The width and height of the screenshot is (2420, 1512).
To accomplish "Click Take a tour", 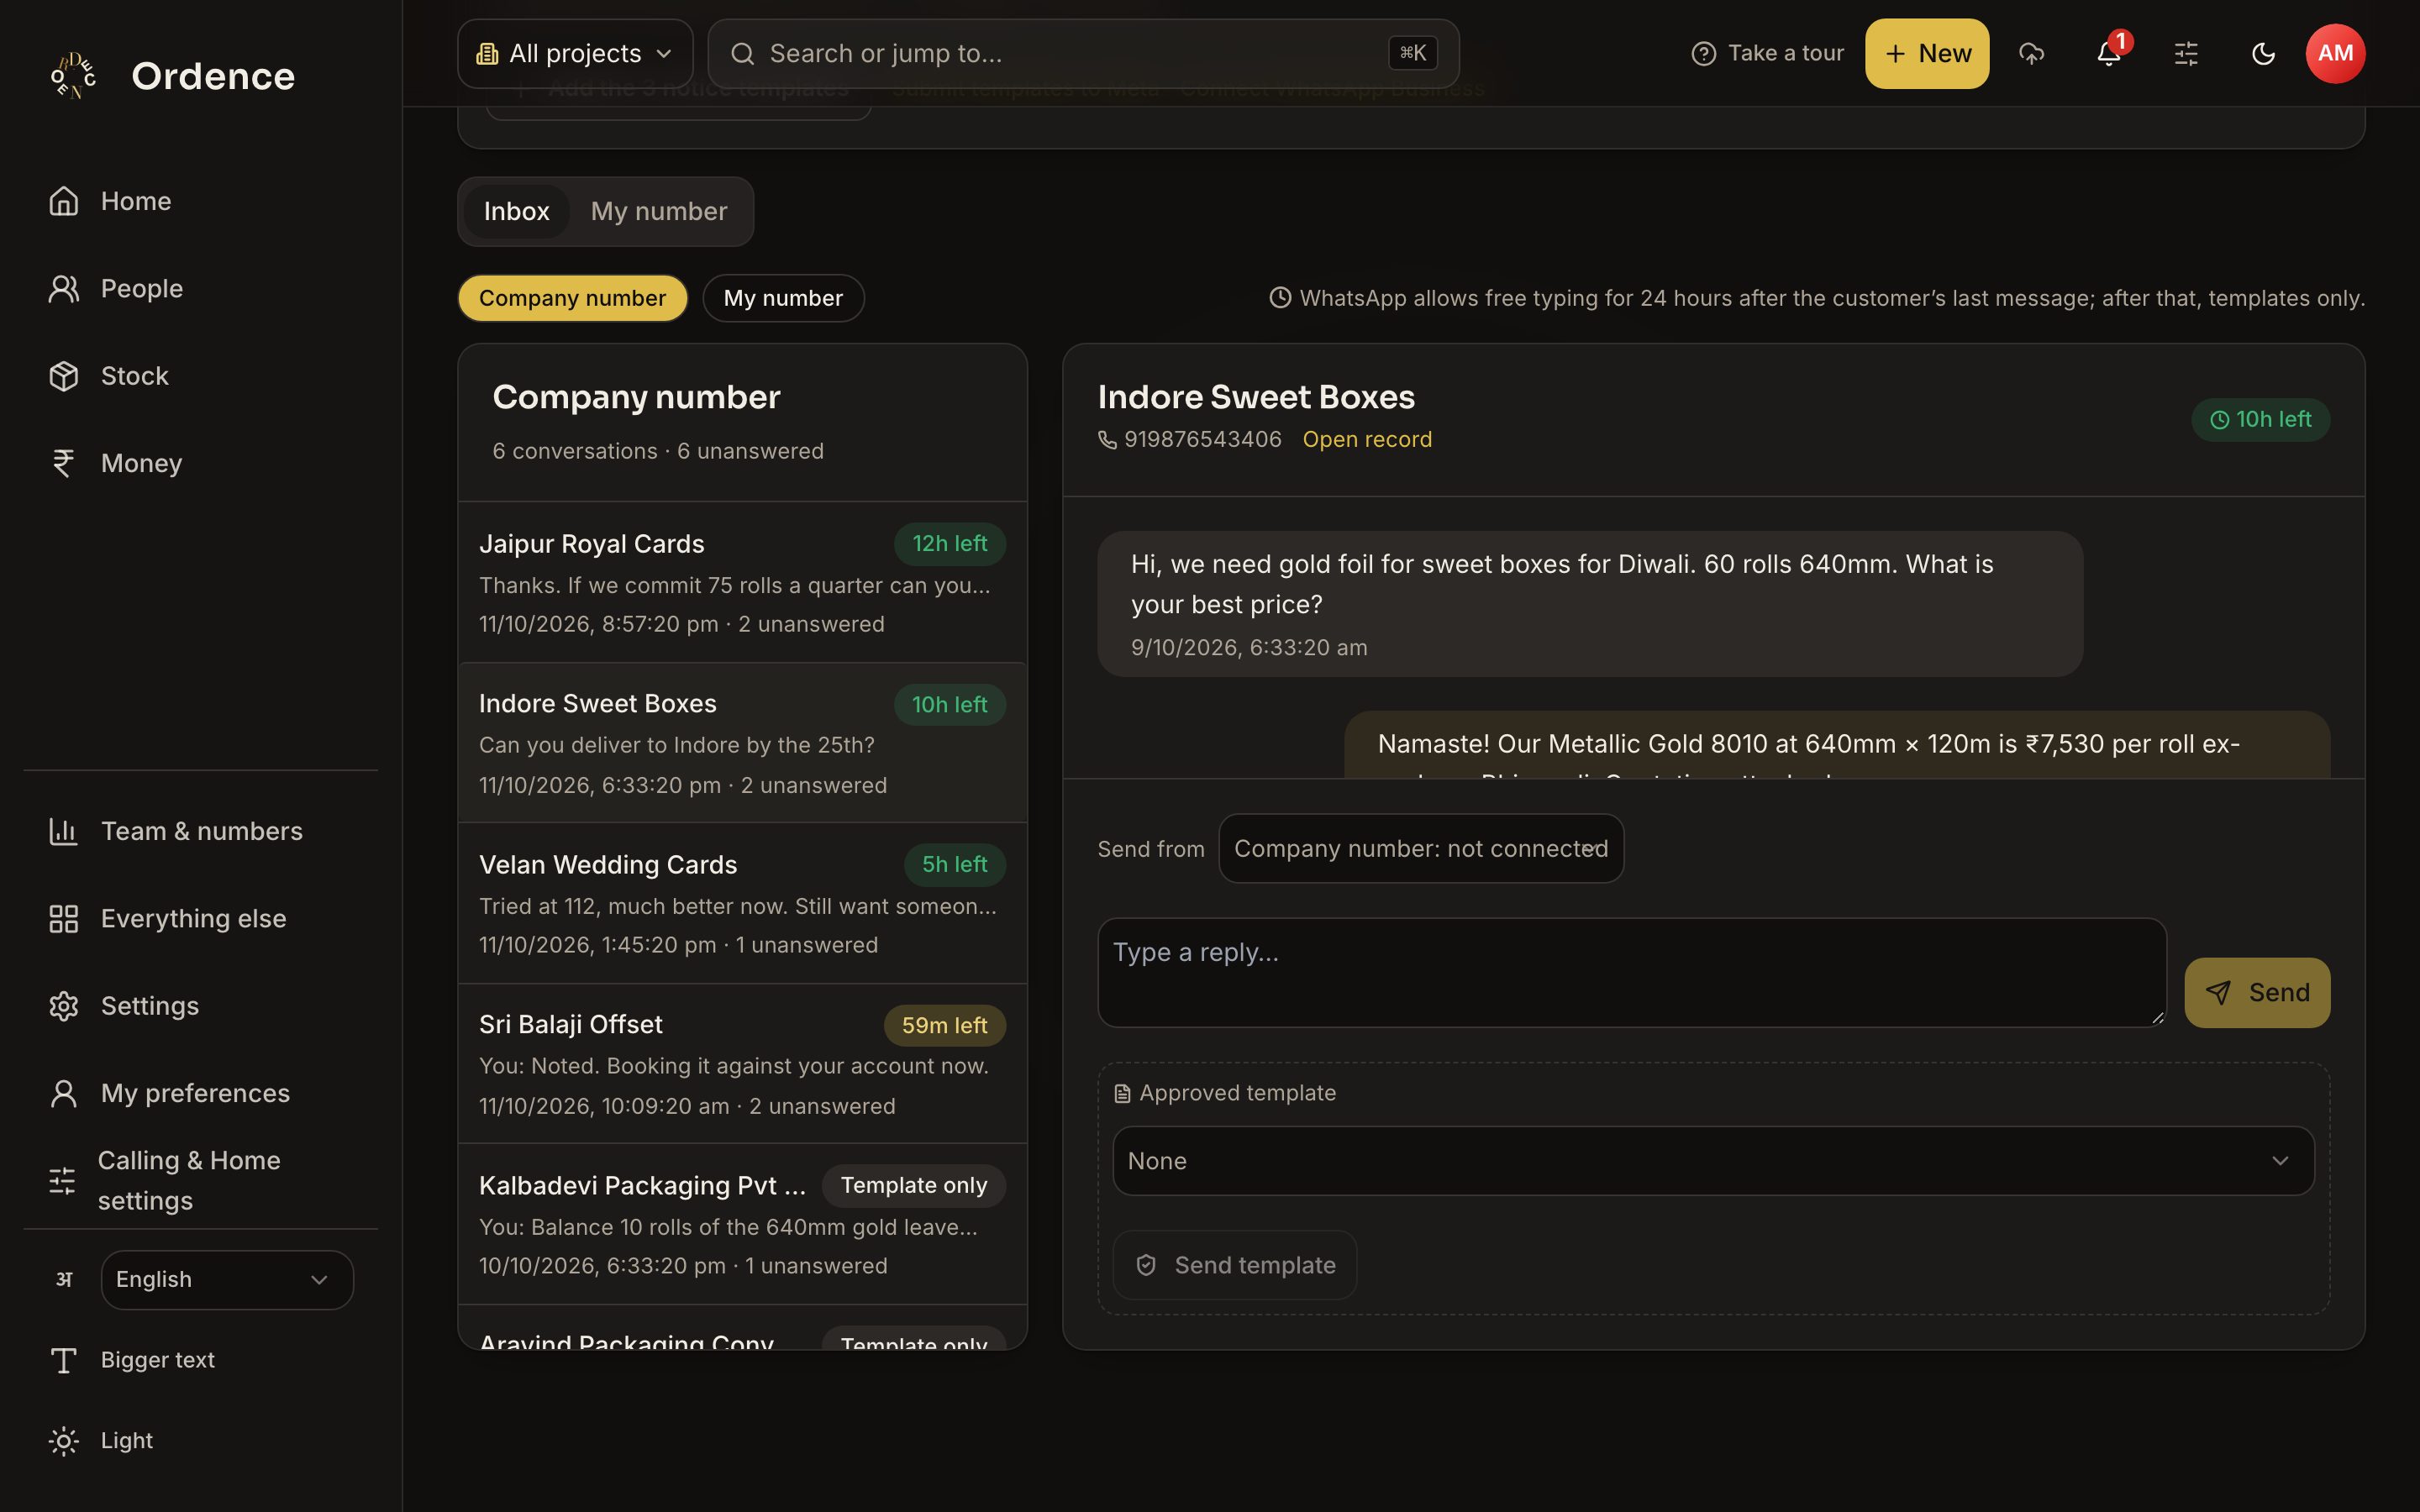I will [x=1767, y=53].
